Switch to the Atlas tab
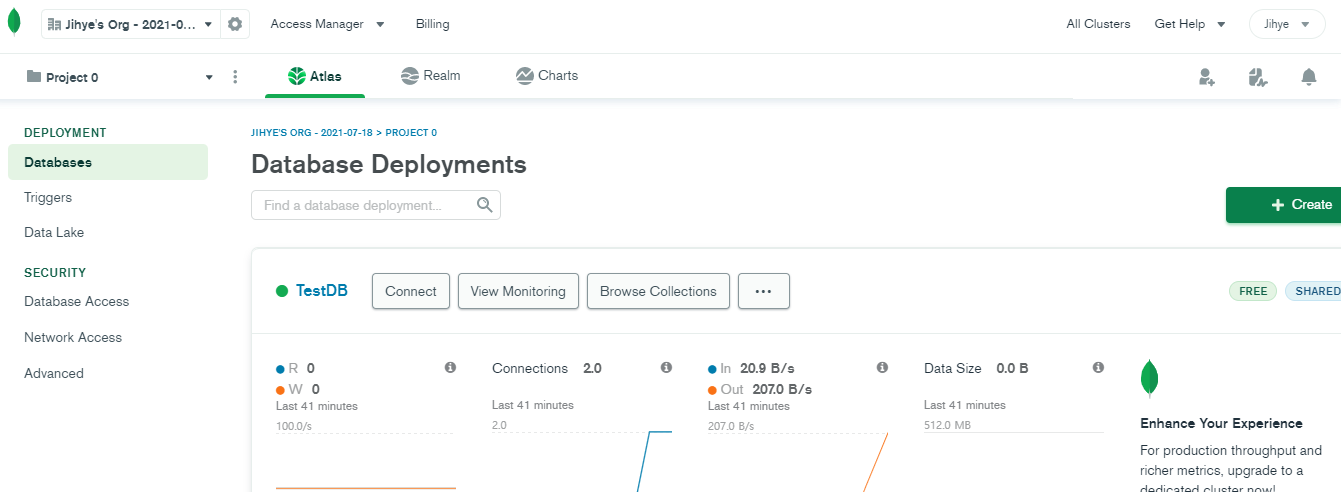The image size is (1341, 492). click(315, 76)
